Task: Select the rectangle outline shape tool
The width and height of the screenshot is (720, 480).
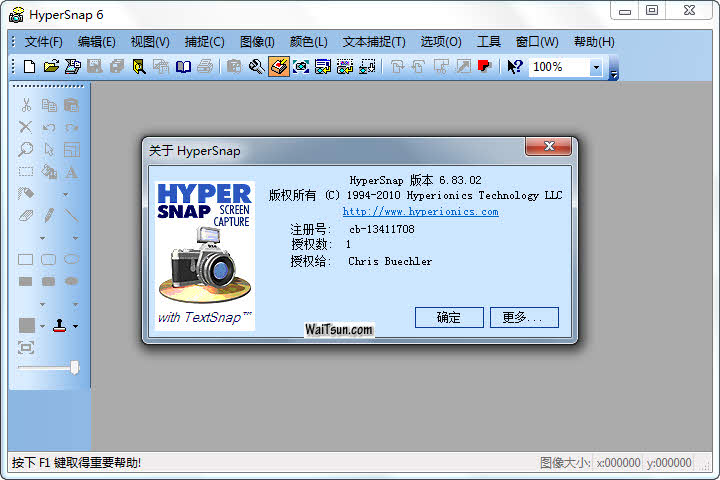Action: (x=26, y=259)
